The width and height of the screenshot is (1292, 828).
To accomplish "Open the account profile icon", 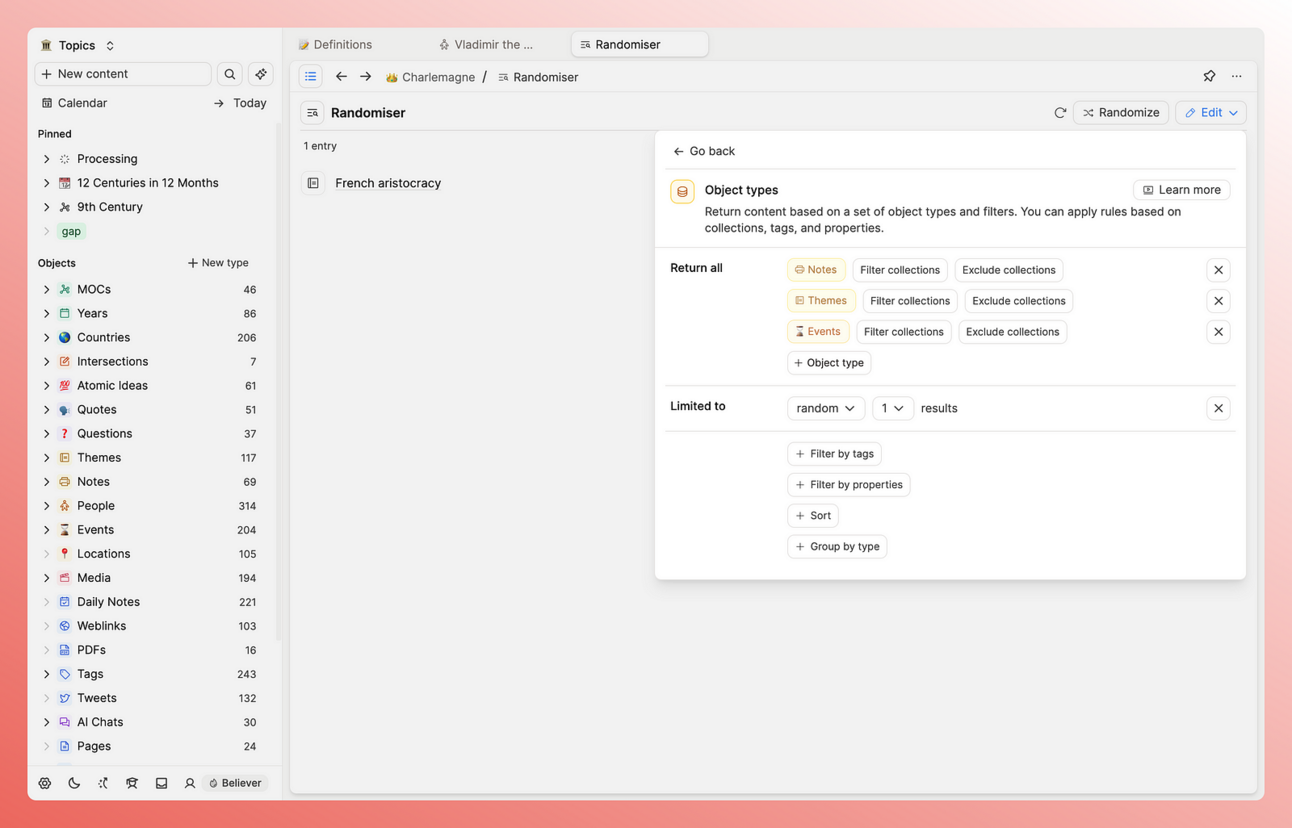I will click(x=190, y=783).
